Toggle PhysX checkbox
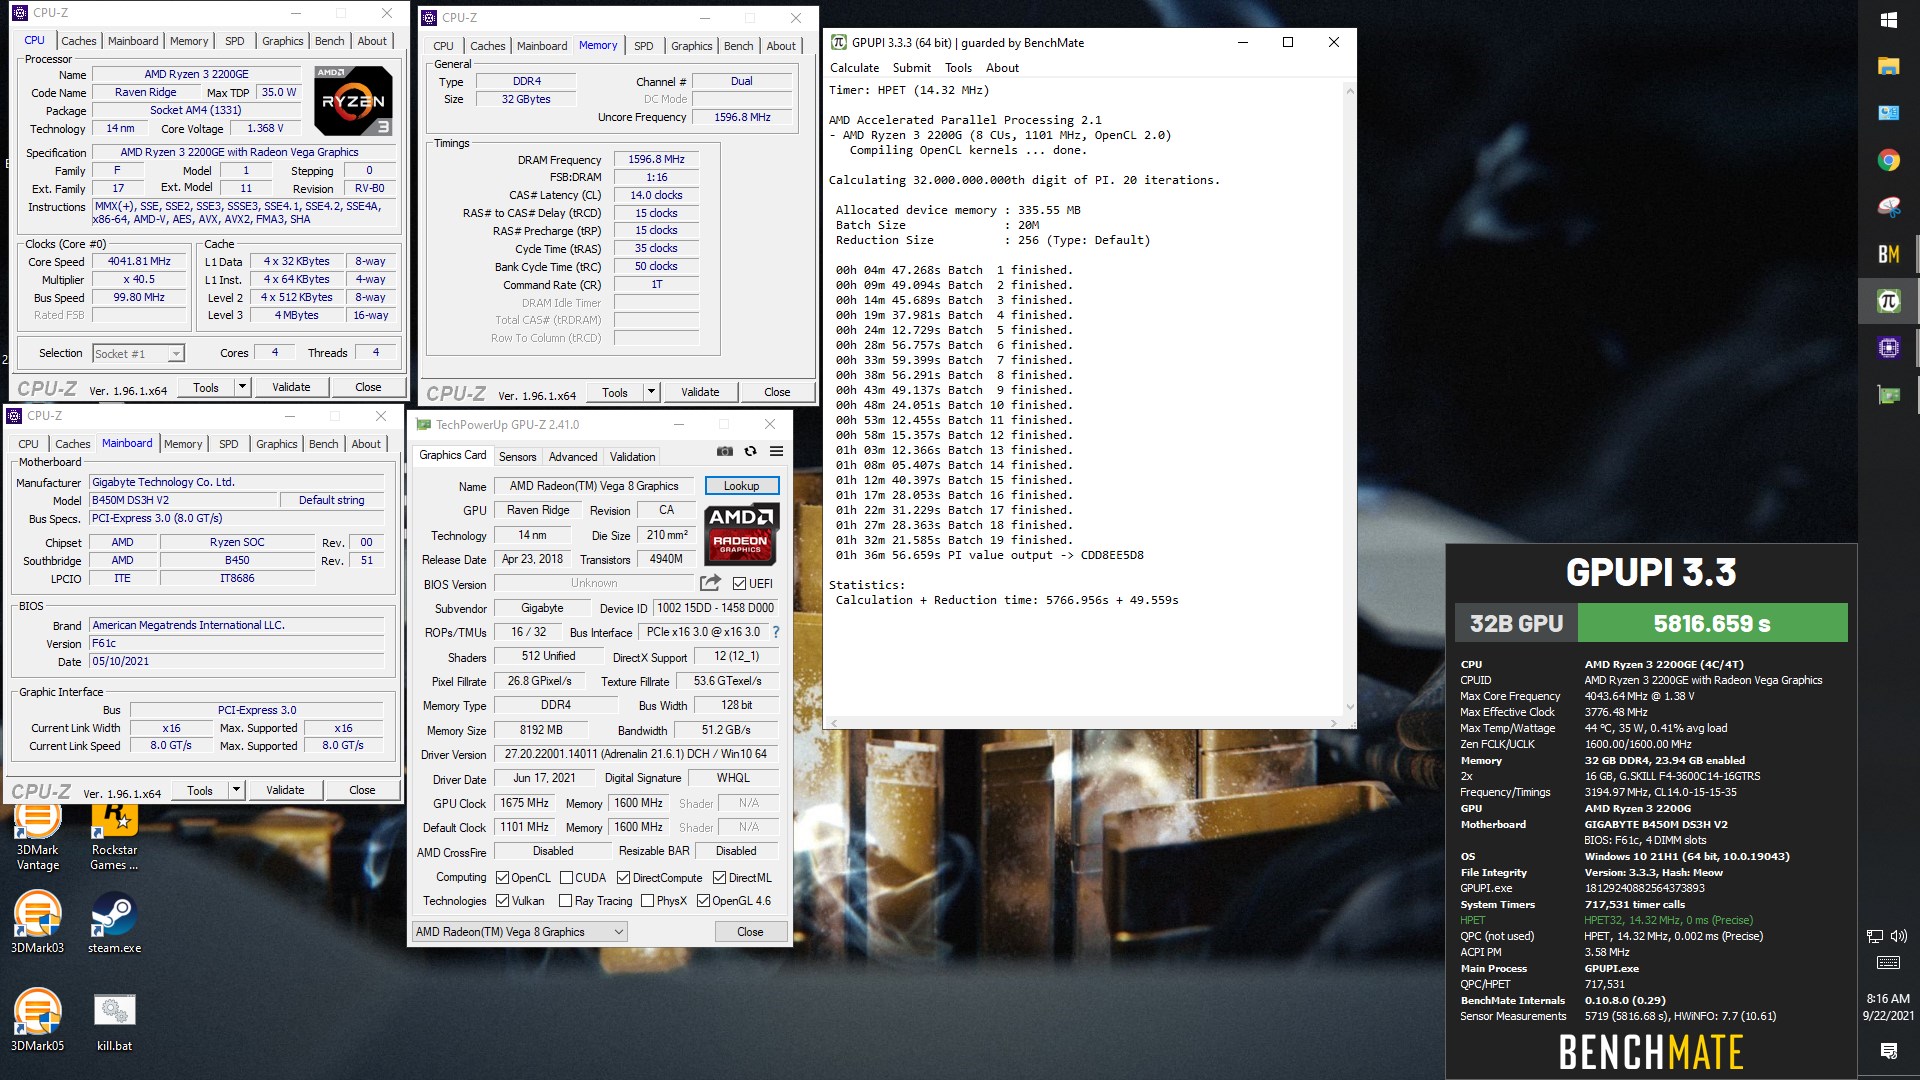Viewport: 1920px width, 1080px height. (647, 901)
